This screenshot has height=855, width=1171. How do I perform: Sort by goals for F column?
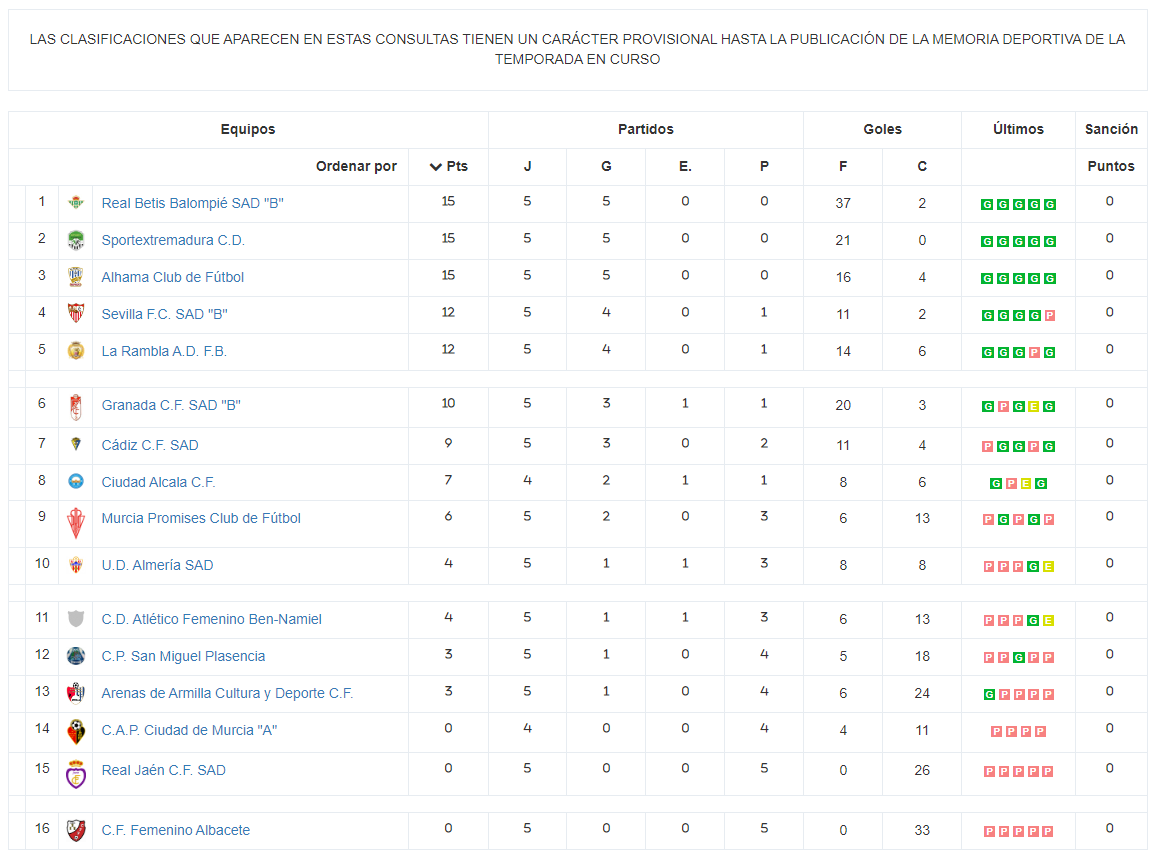click(x=843, y=167)
